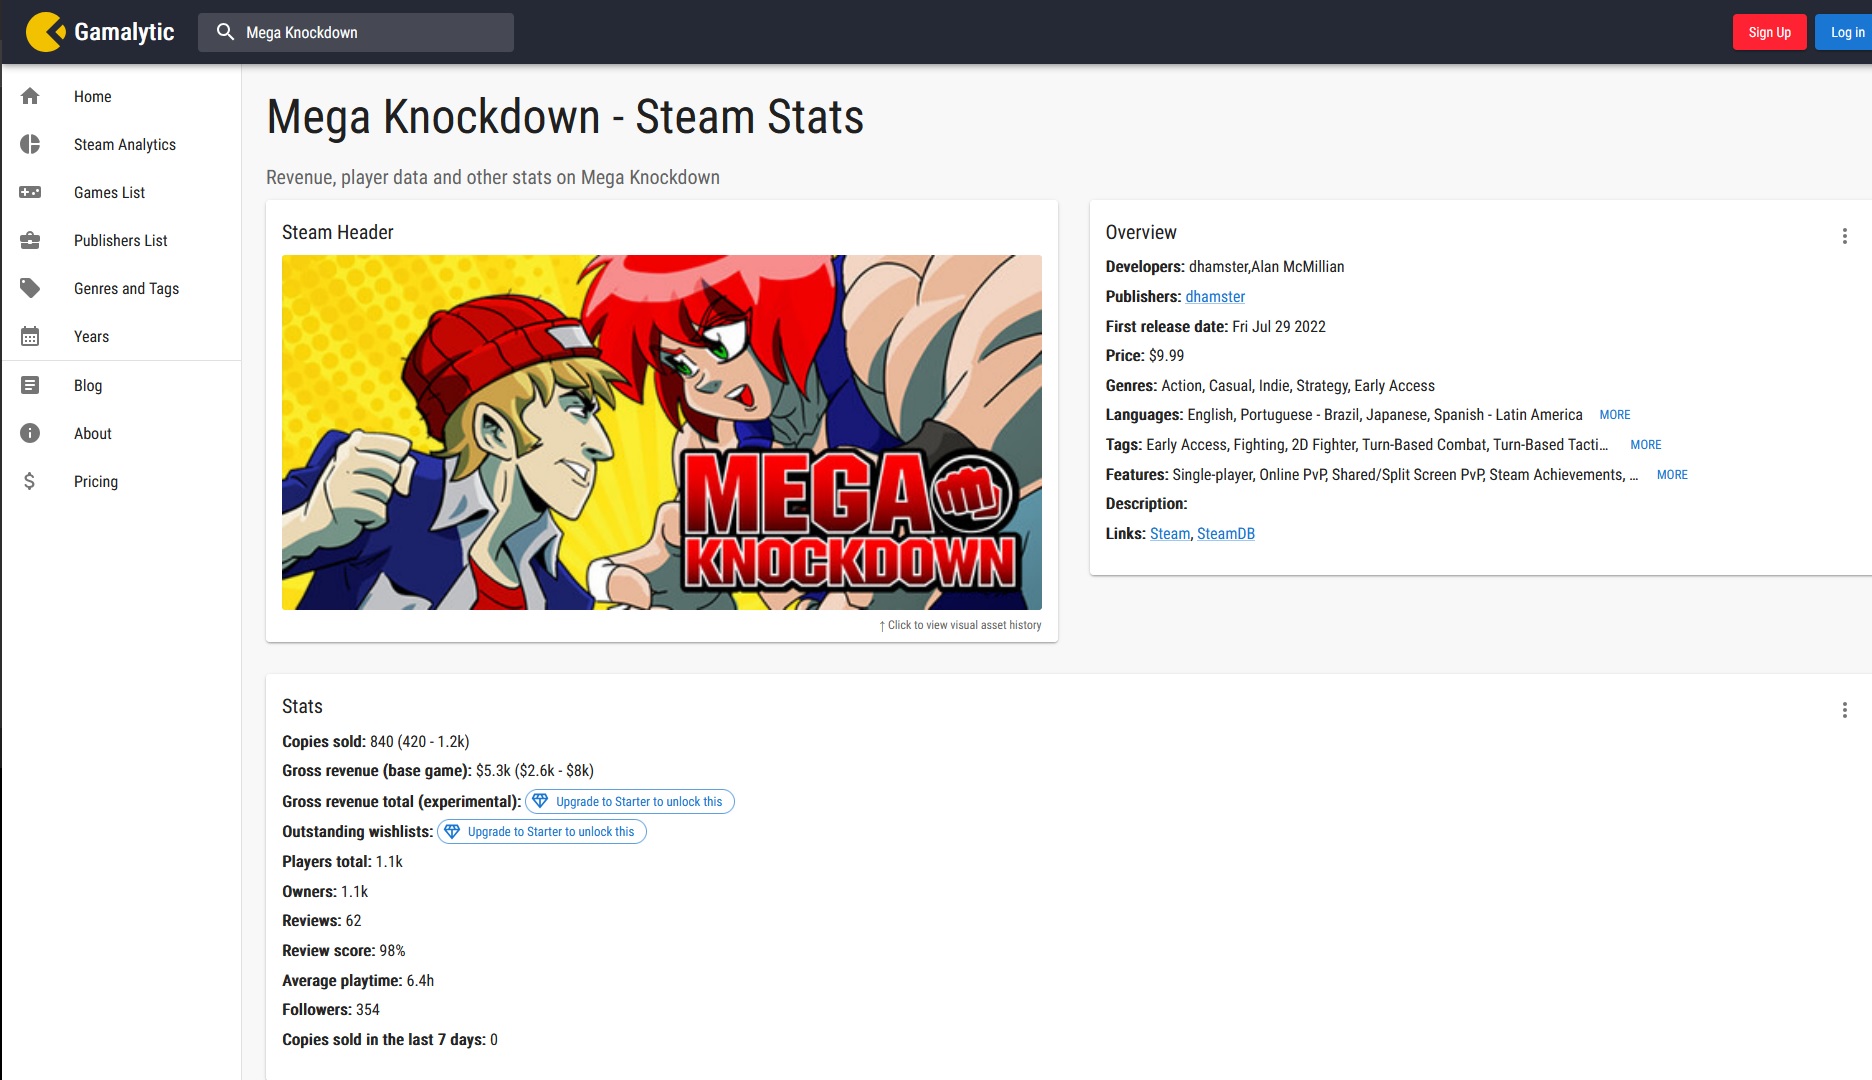Click upgrade button for Gross revenue total
This screenshot has width=1872, height=1080.
click(630, 801)
